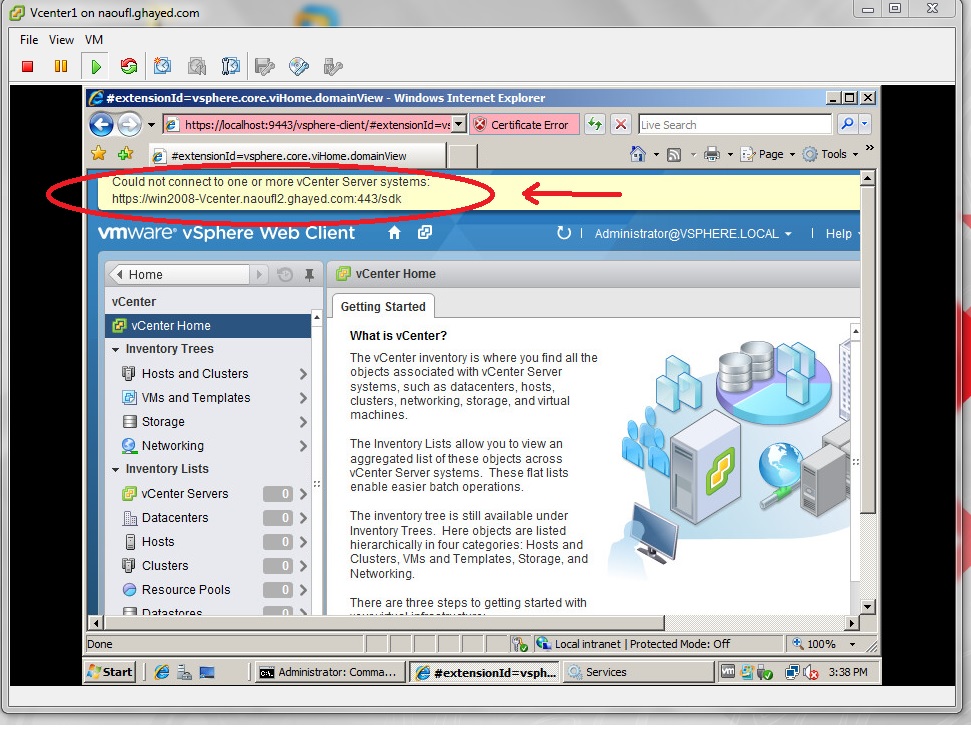Switch to the Getting Started tab
The width and height of the screenshot is (971, 740).
pos(381,306)
